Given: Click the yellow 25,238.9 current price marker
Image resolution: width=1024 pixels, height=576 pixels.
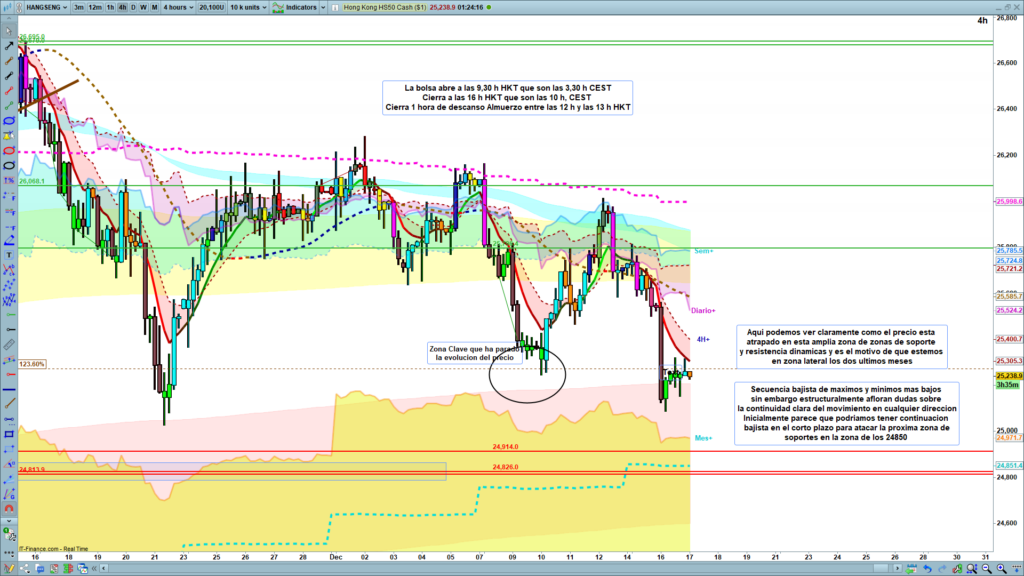Looking at the screenshot, I should coord(1007,375).
